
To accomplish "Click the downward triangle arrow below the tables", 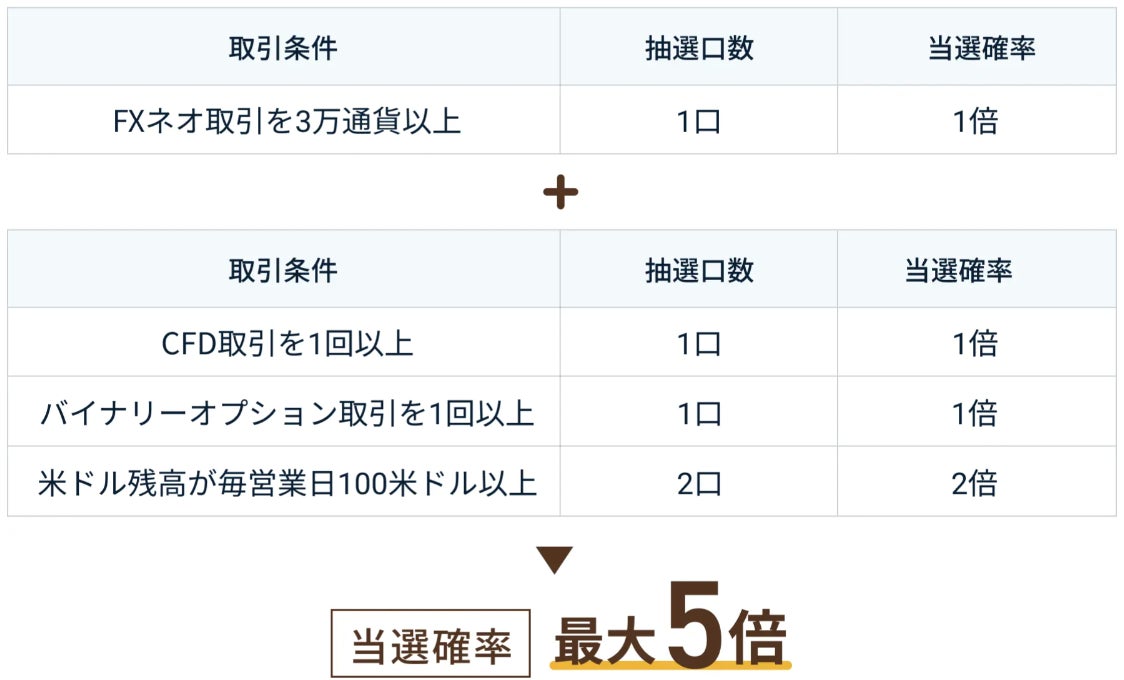I will coord(555,560).
